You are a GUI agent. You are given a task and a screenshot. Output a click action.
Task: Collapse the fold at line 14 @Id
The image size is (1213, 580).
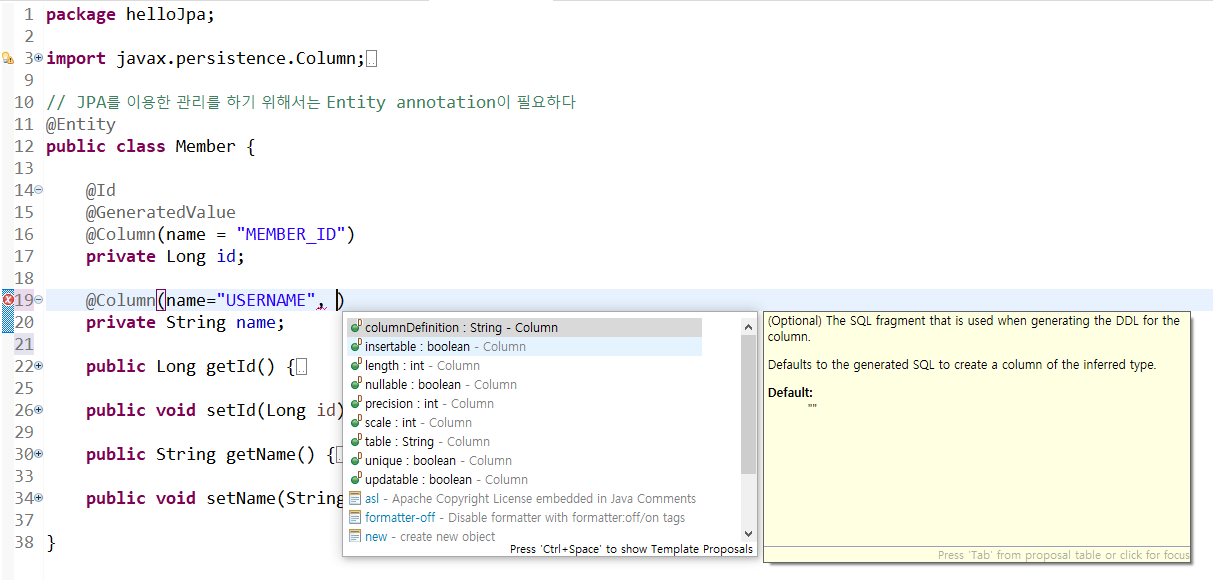(x=39, y=190)
